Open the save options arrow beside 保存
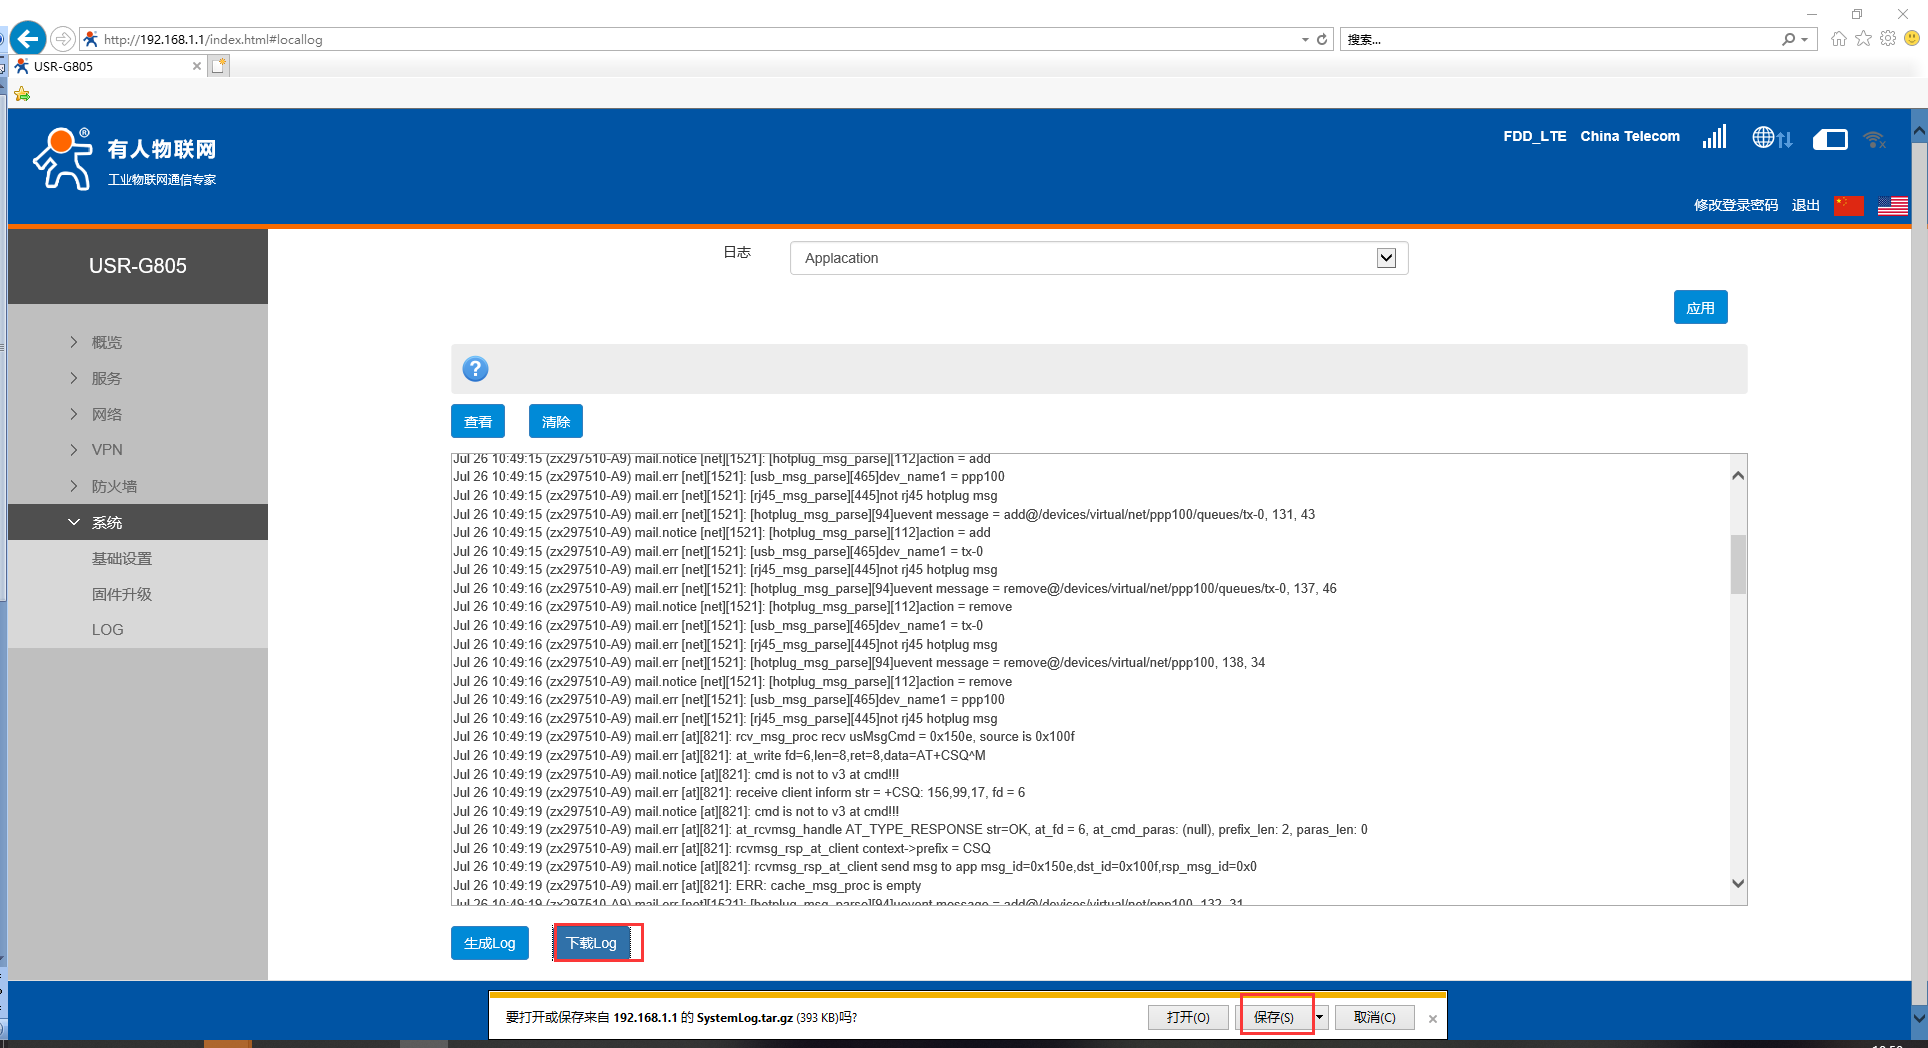This screenshot has height=1048, width=1928. pos(1320,1017)
